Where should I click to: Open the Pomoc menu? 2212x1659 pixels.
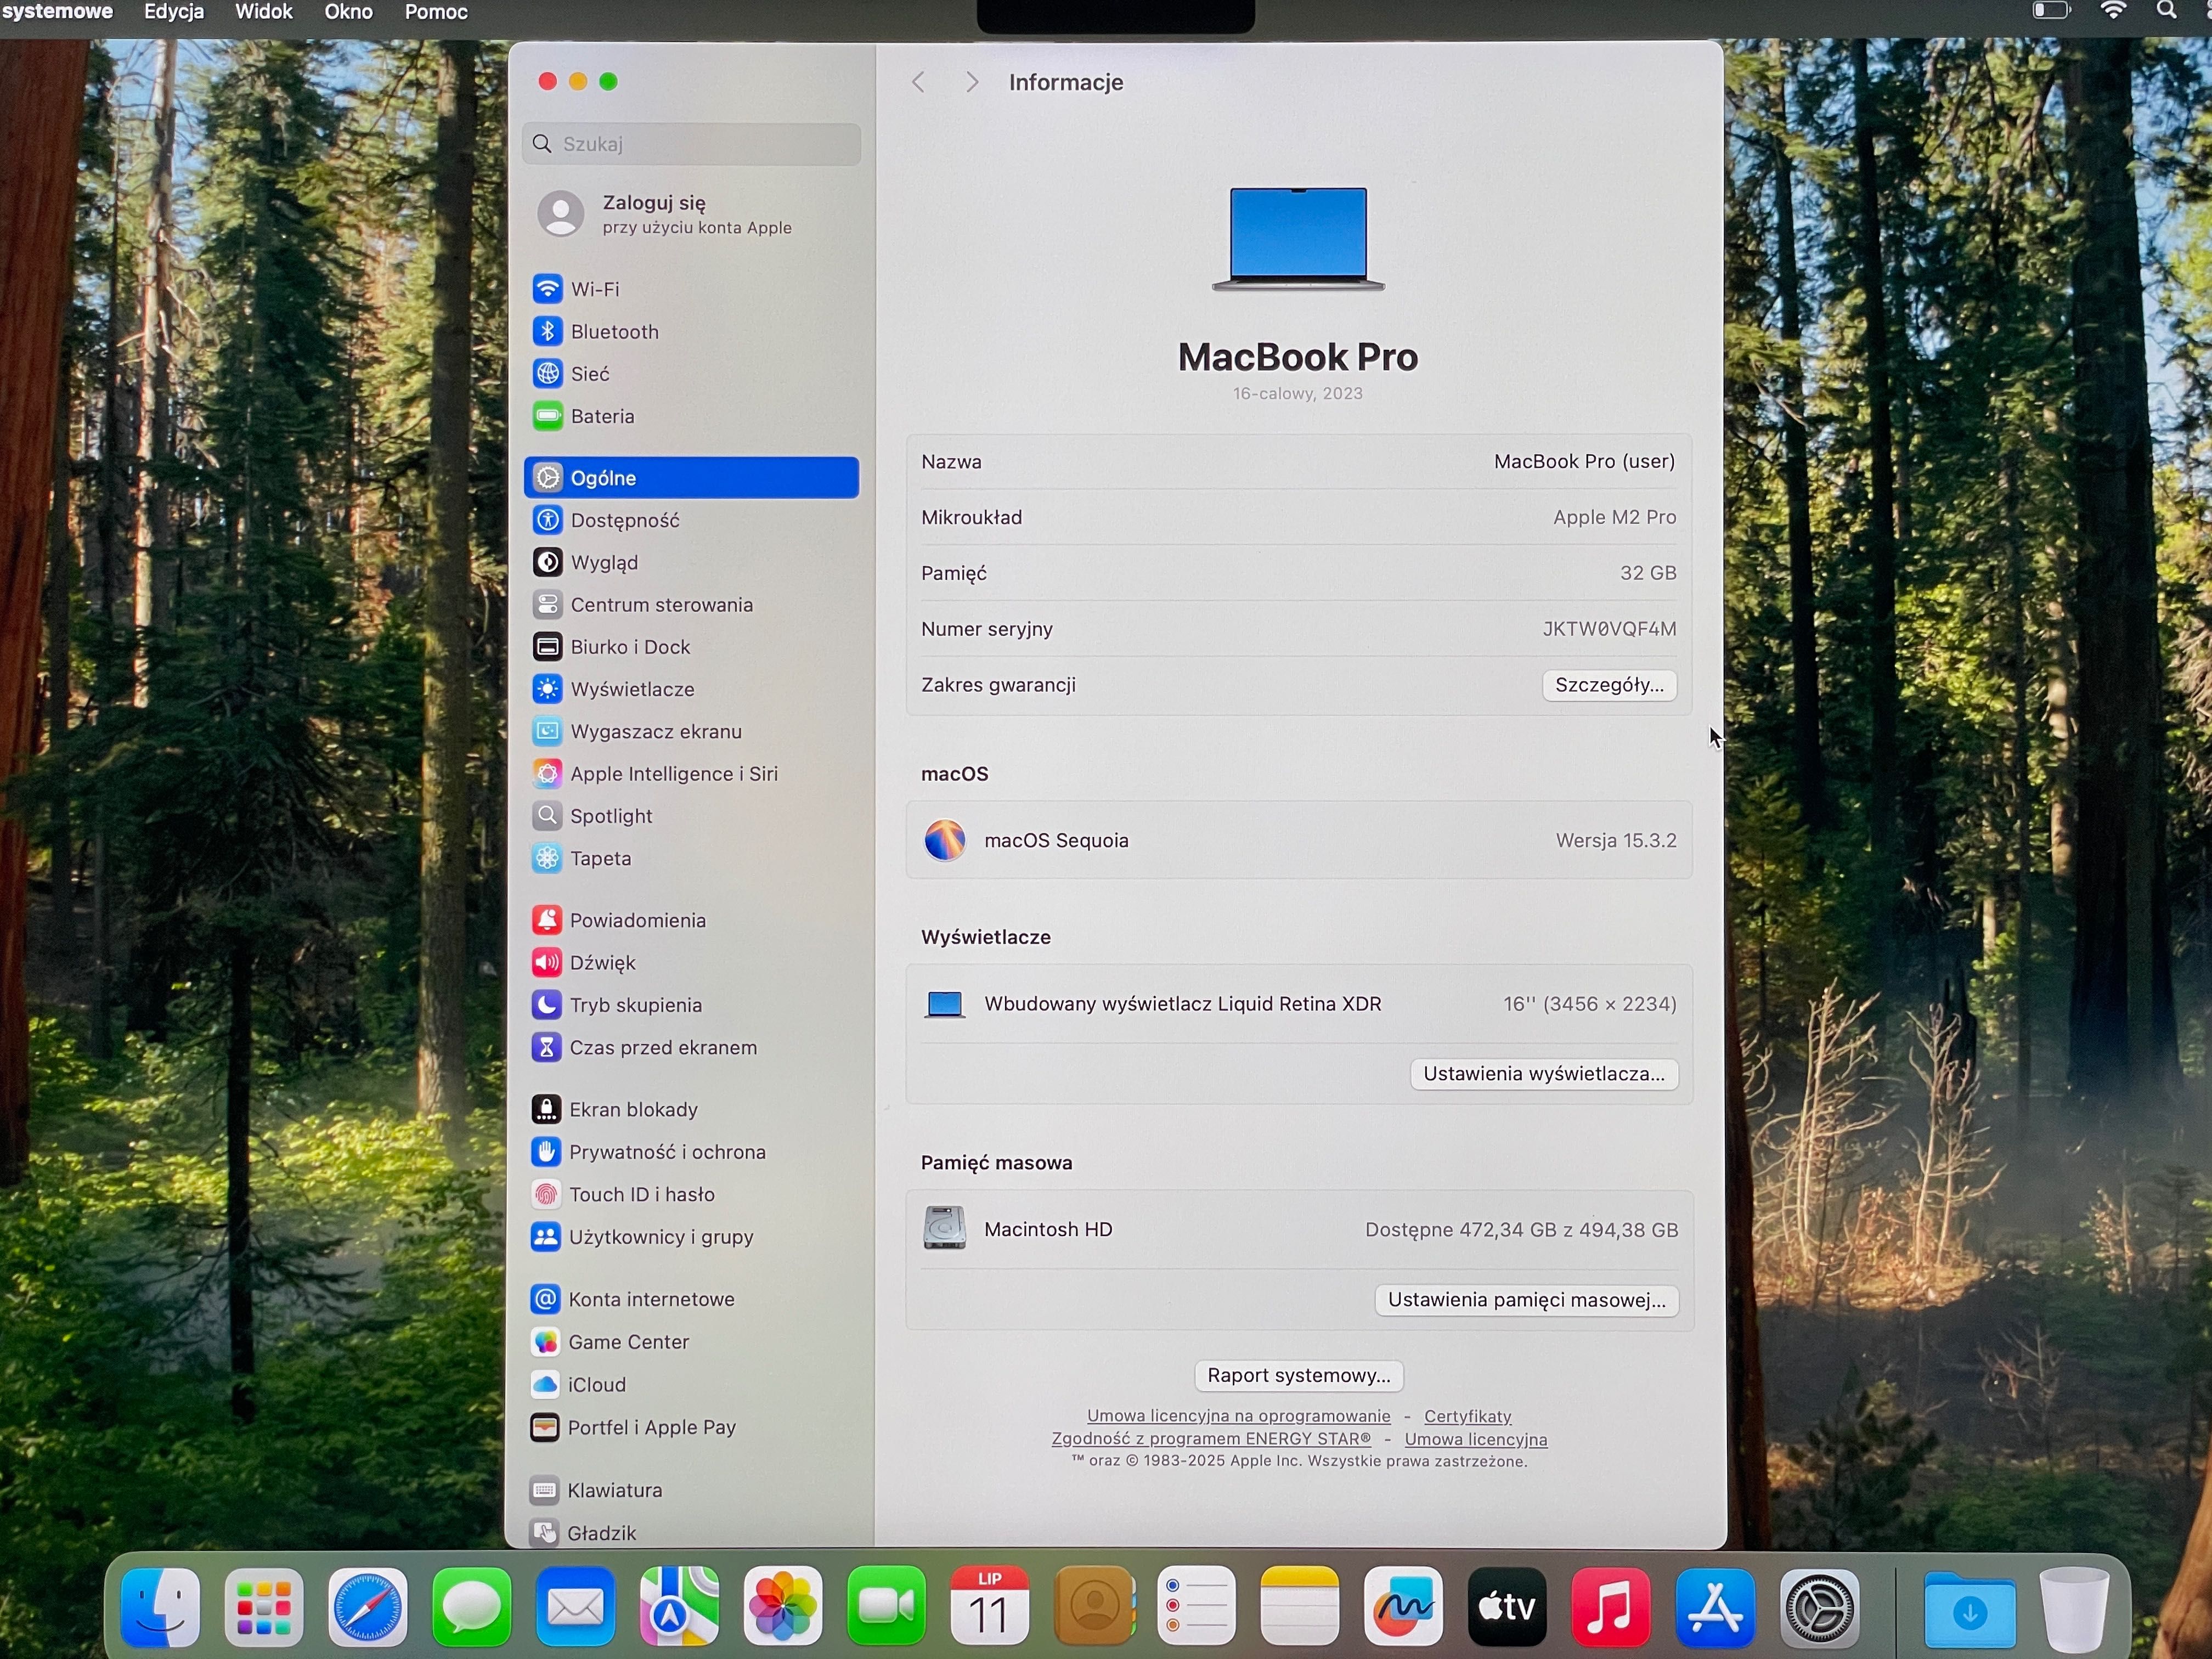tap(436, 12)
